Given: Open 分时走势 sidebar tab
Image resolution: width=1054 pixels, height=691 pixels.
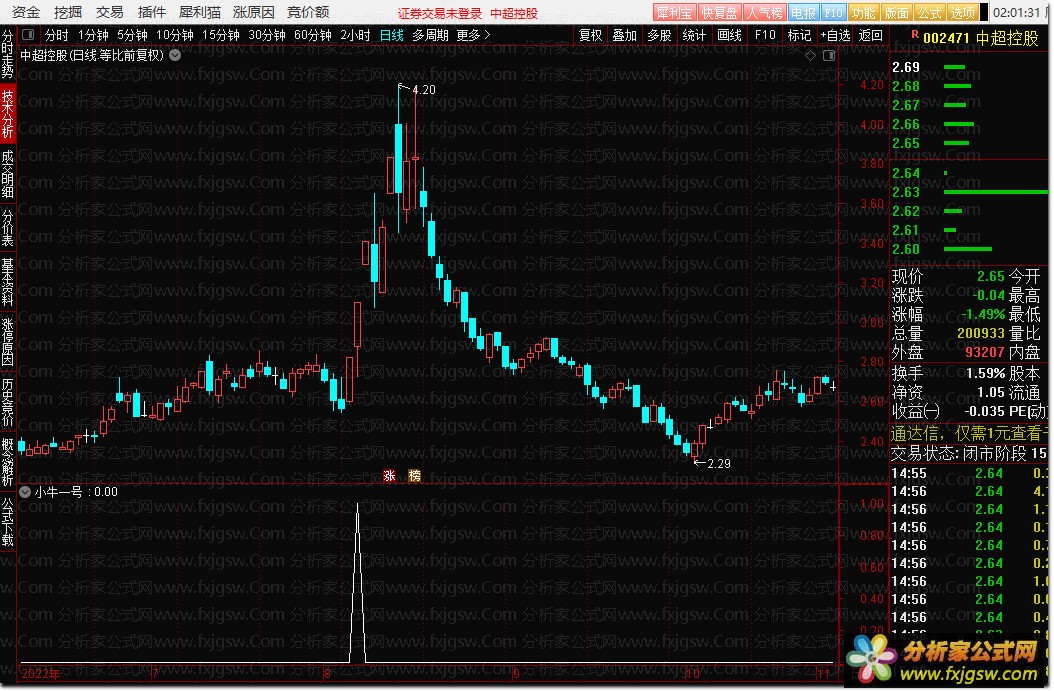Looking at the screenshot, I should pyautogui.click(x=7, y=53).
